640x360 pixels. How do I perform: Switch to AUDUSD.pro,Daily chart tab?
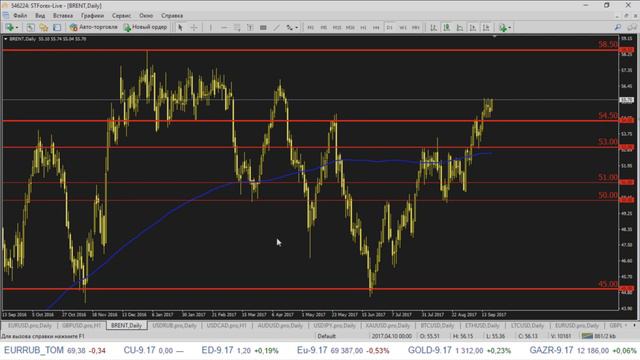tap(280, 325)
